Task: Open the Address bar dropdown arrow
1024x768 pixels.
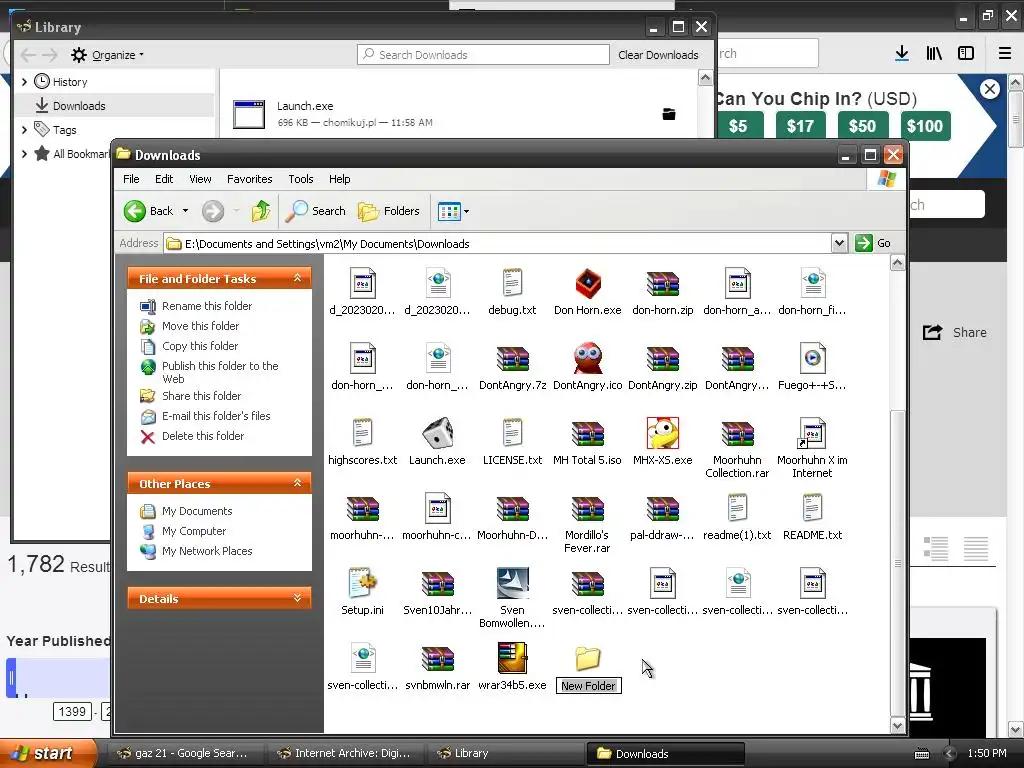Action: pos(839,243)
